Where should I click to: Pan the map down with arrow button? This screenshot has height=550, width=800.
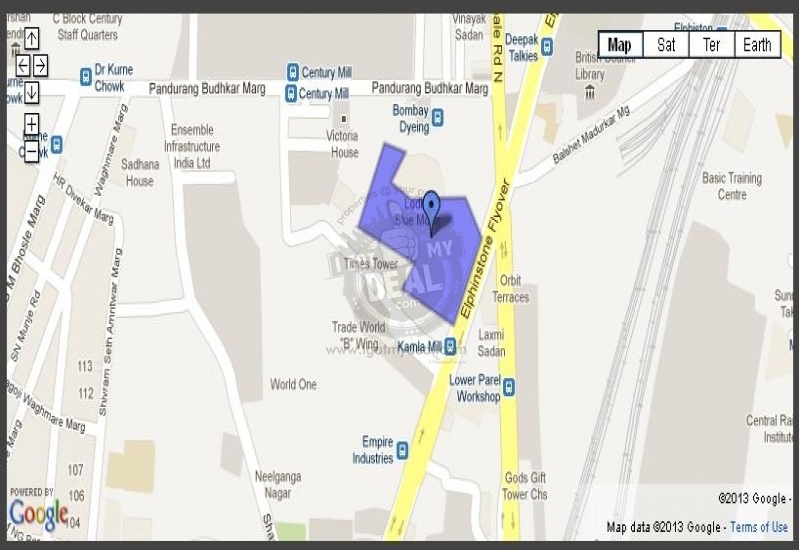point(32,92)
